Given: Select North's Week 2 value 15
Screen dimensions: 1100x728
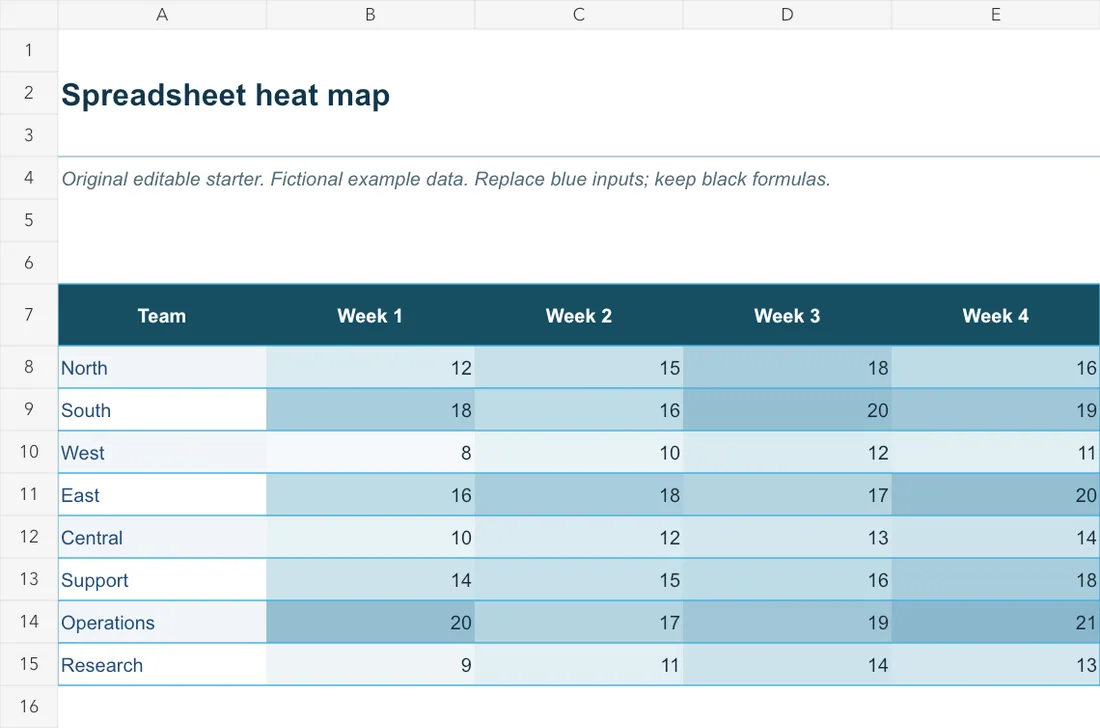Looking at the screenshot, I should tap(579, 368).
